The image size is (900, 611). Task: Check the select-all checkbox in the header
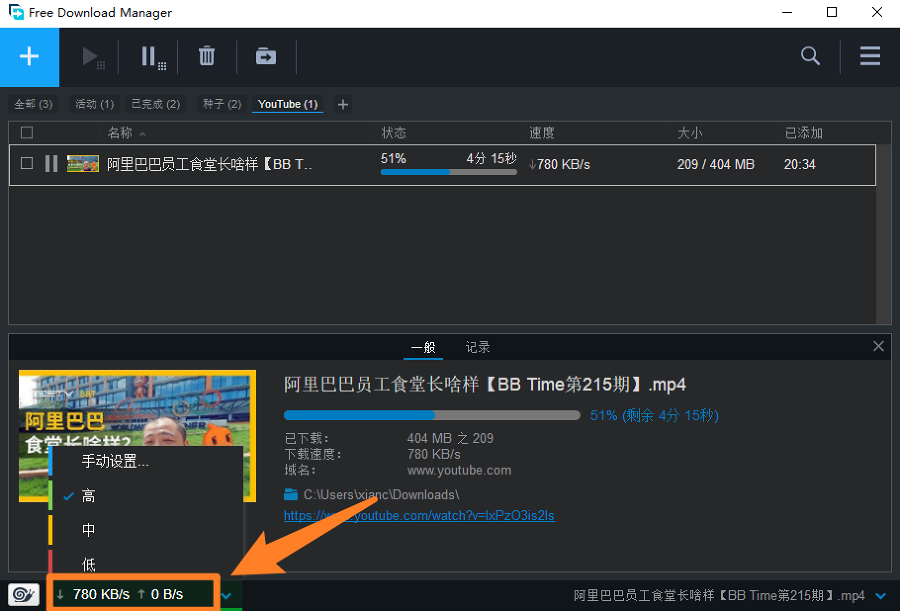tap(27, 132)
